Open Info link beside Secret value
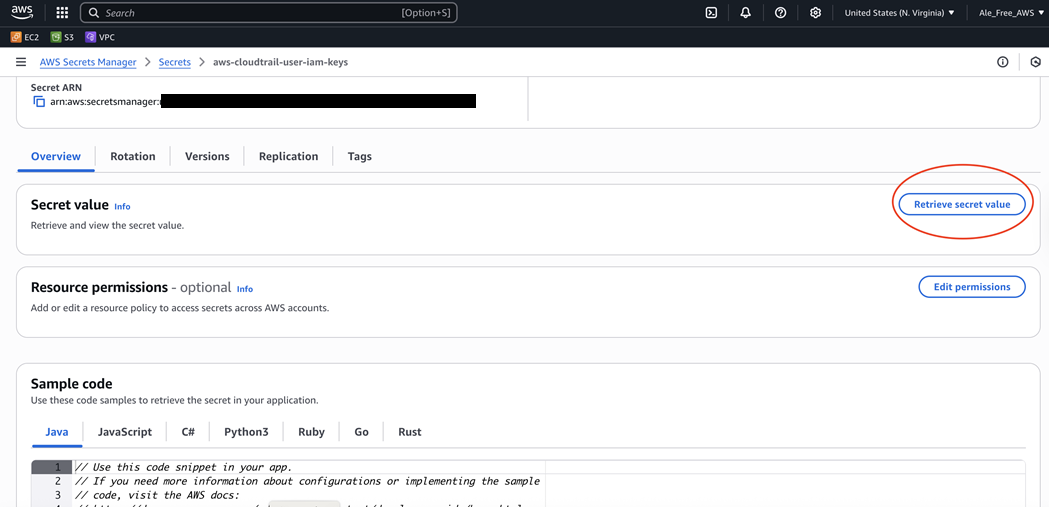This screenshot has width=1049, height=507. pos(122,207)
